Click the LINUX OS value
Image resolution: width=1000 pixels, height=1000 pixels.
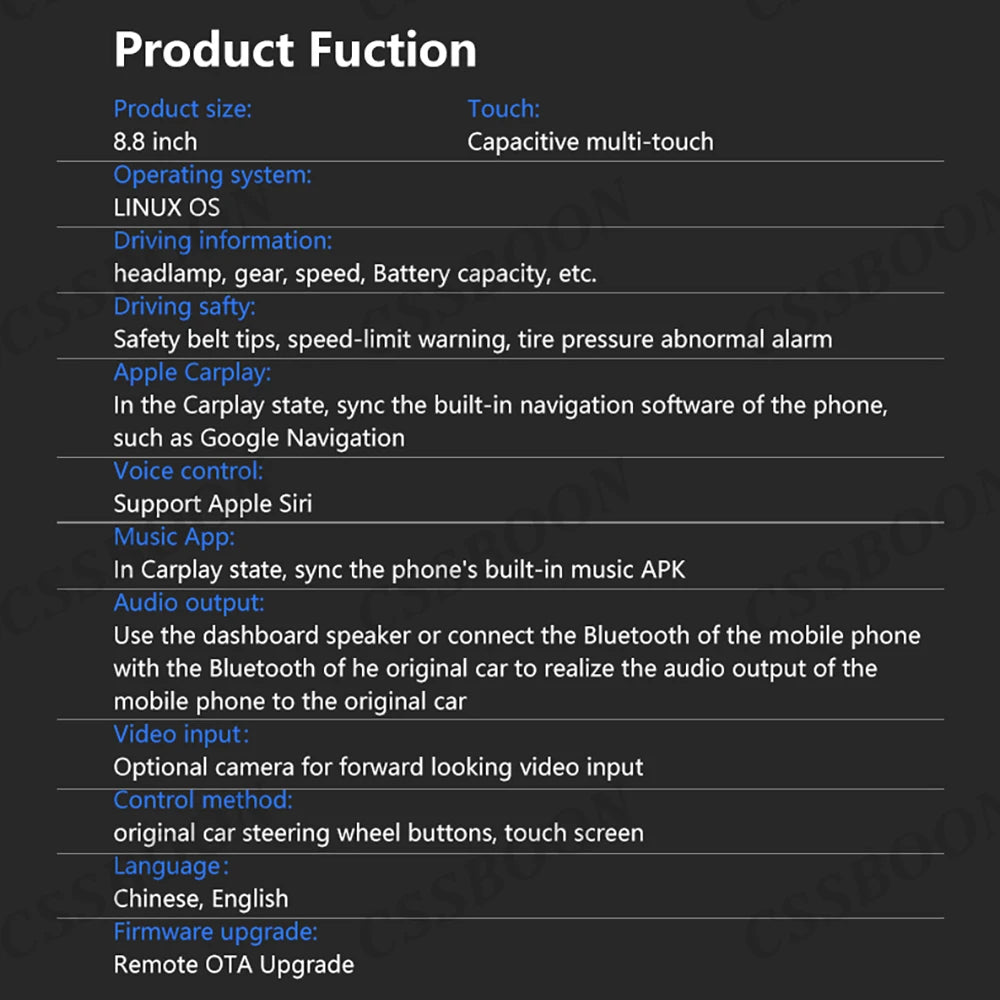[166, 207]
